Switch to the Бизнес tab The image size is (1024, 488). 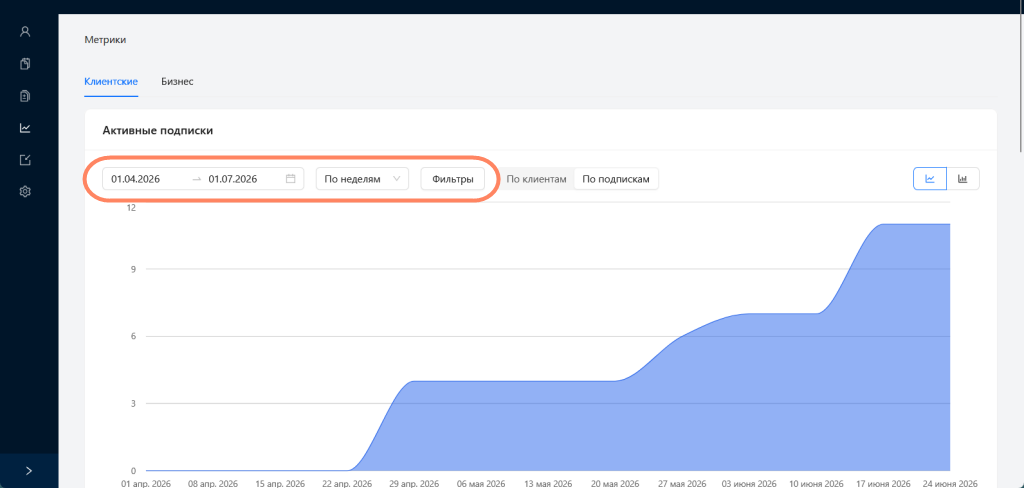[x=177, y=82]
